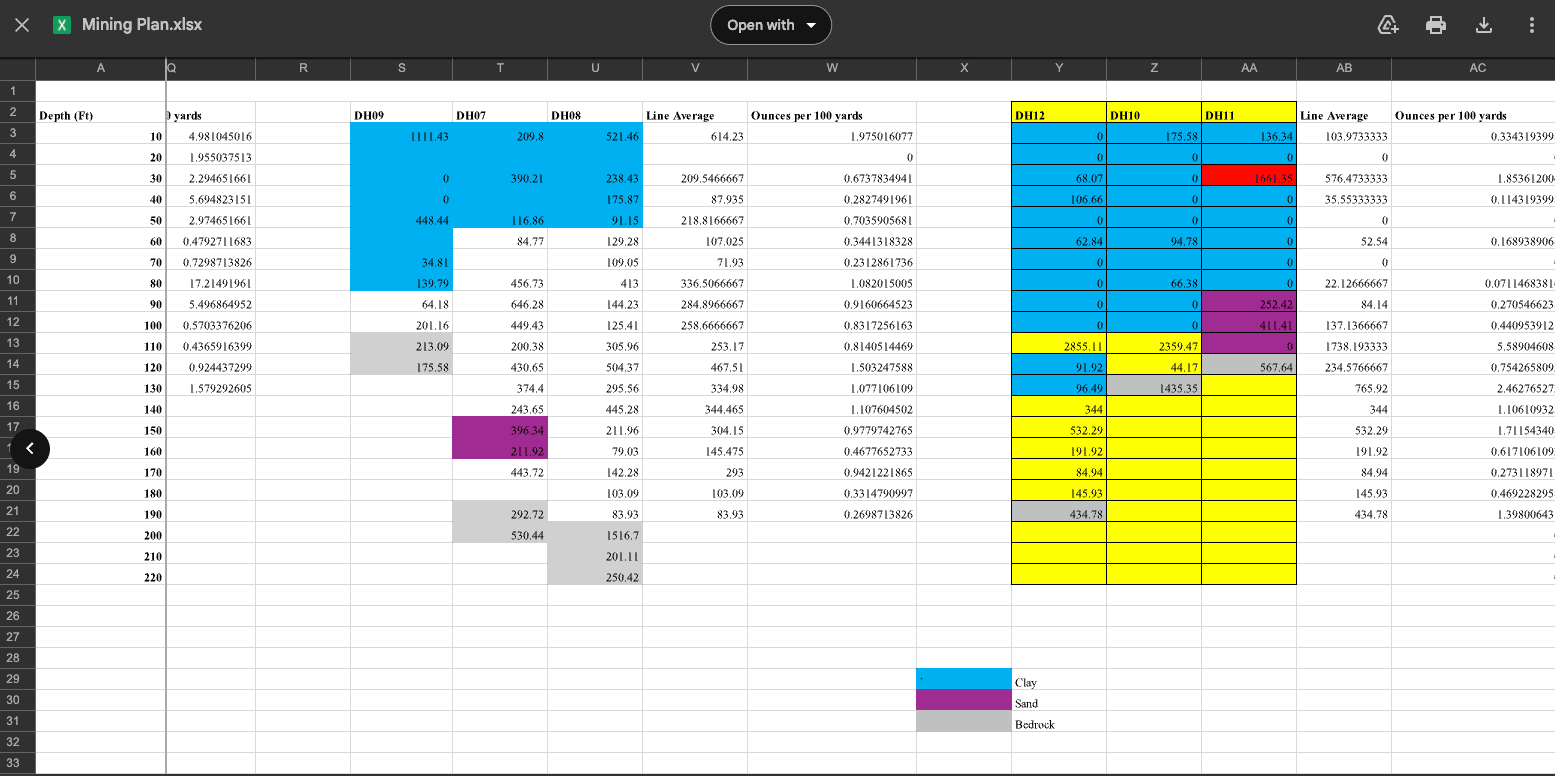Viewport: 1555px width, 776px height.
Task: Select the red cell showing 1661.35
Action: point(1248,178)
